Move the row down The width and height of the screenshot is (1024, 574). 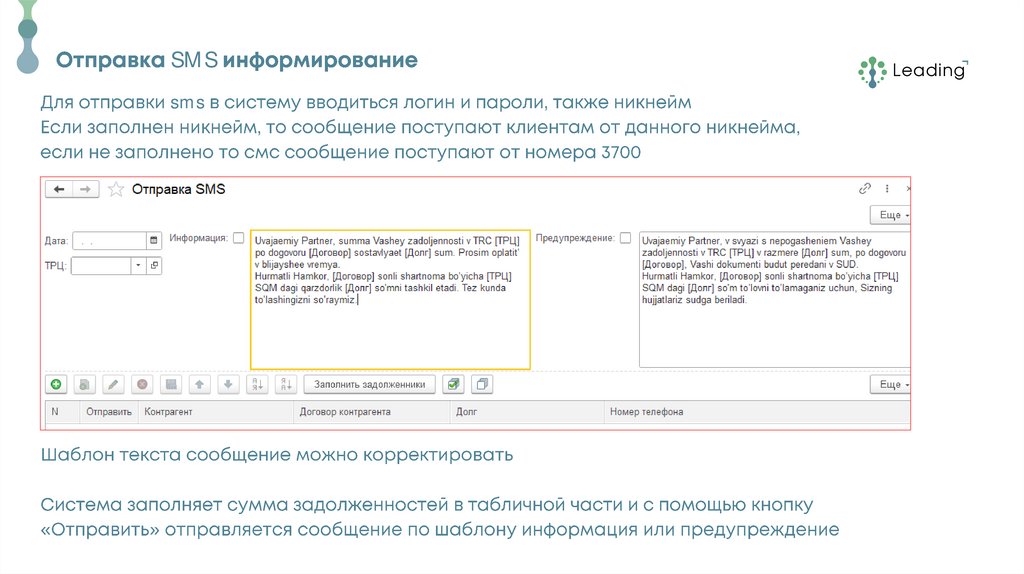pos(228,385)
